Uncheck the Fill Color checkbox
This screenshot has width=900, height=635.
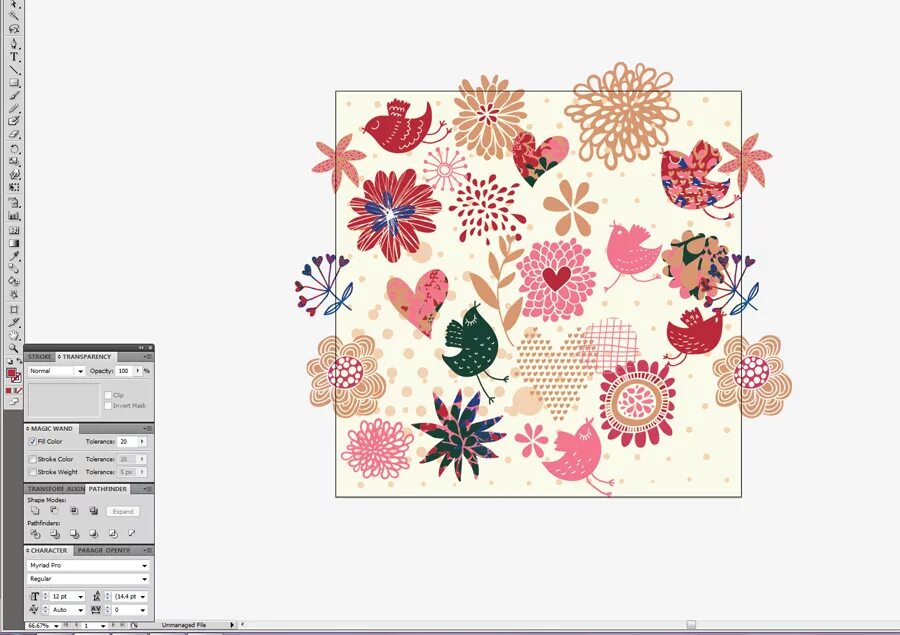pos(33,442)
